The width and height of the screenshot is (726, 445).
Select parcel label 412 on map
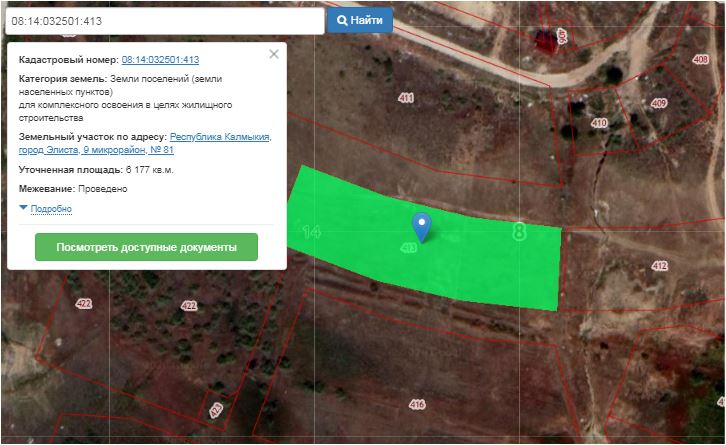click(659, 266)
